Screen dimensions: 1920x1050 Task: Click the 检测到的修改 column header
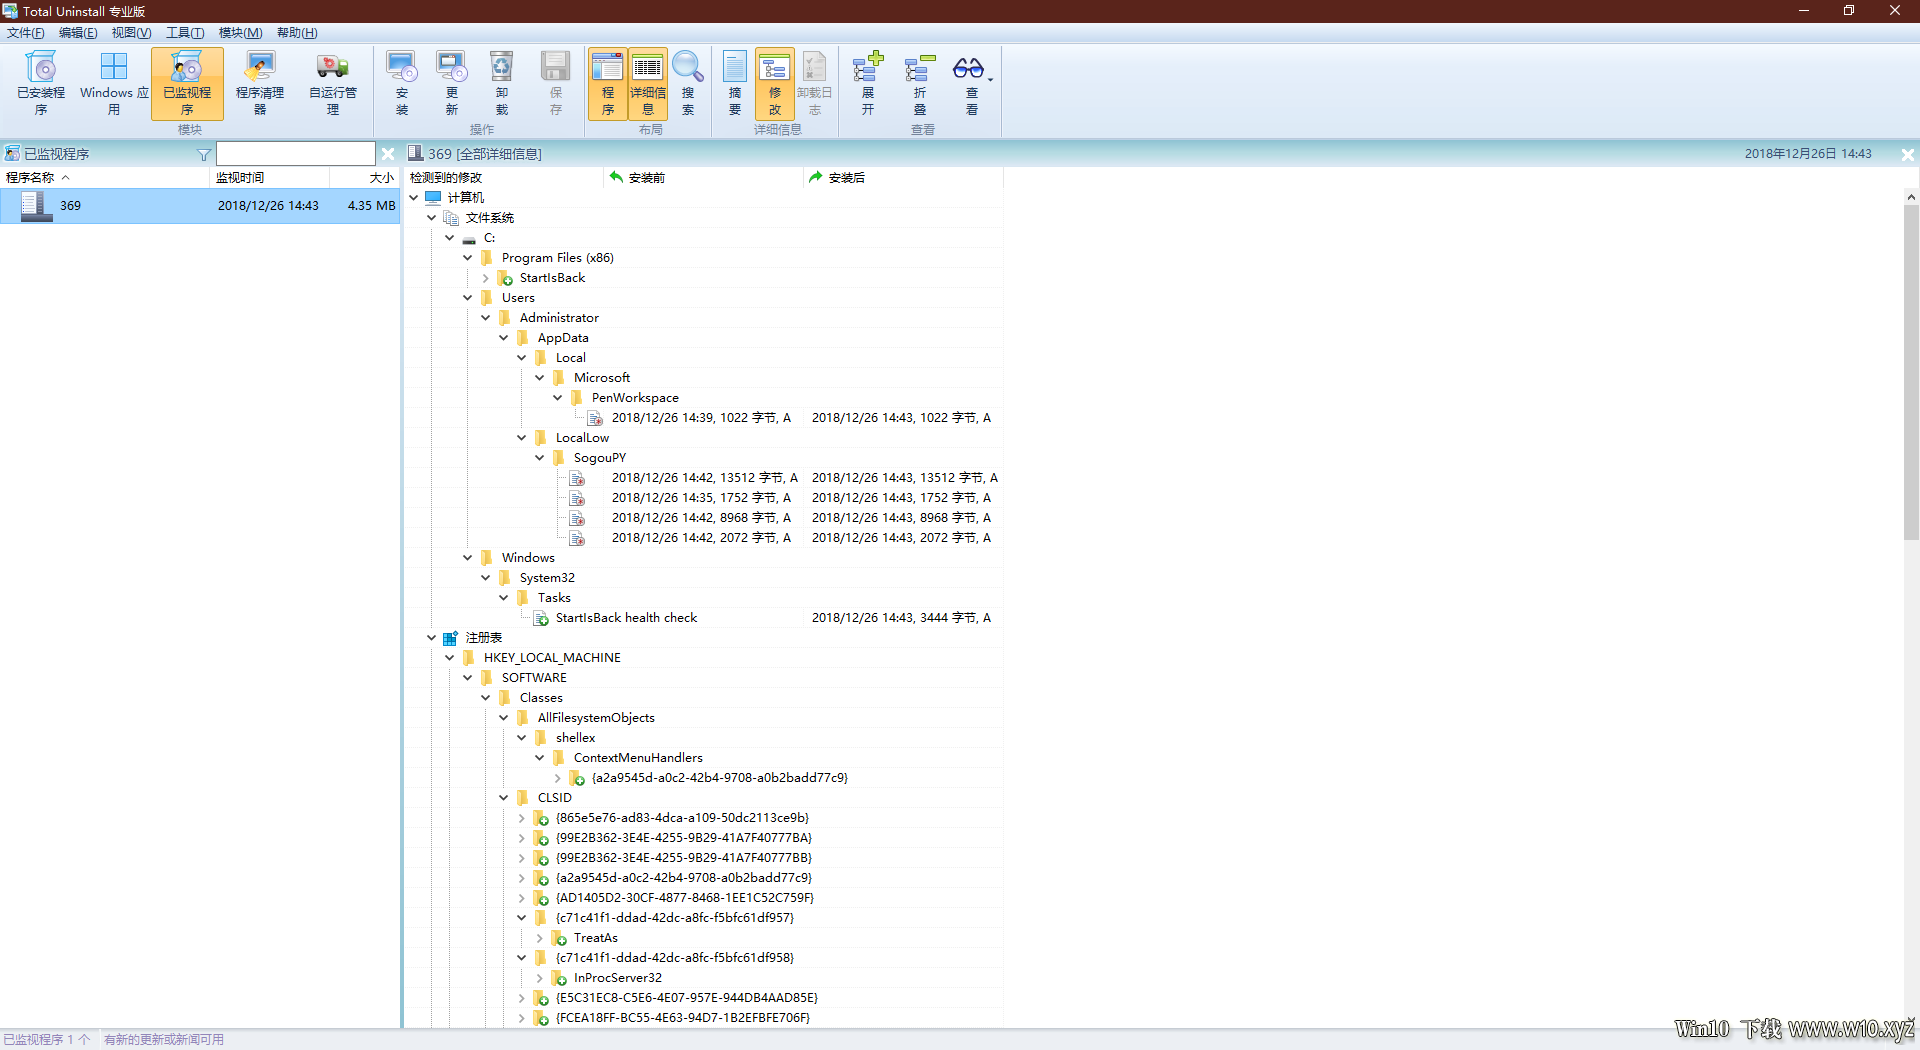pyautogui.click(x=504, y=177)
